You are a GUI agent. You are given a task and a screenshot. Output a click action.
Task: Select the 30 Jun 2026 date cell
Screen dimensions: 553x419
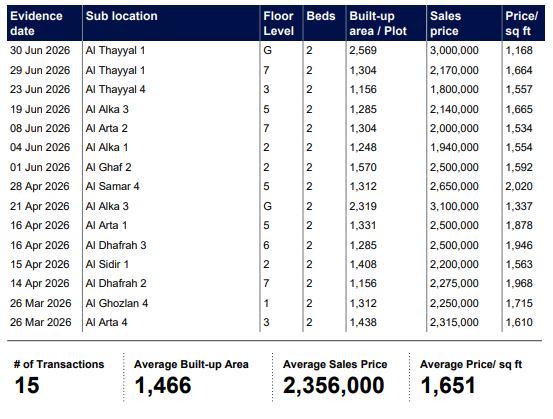coord(40,50)
